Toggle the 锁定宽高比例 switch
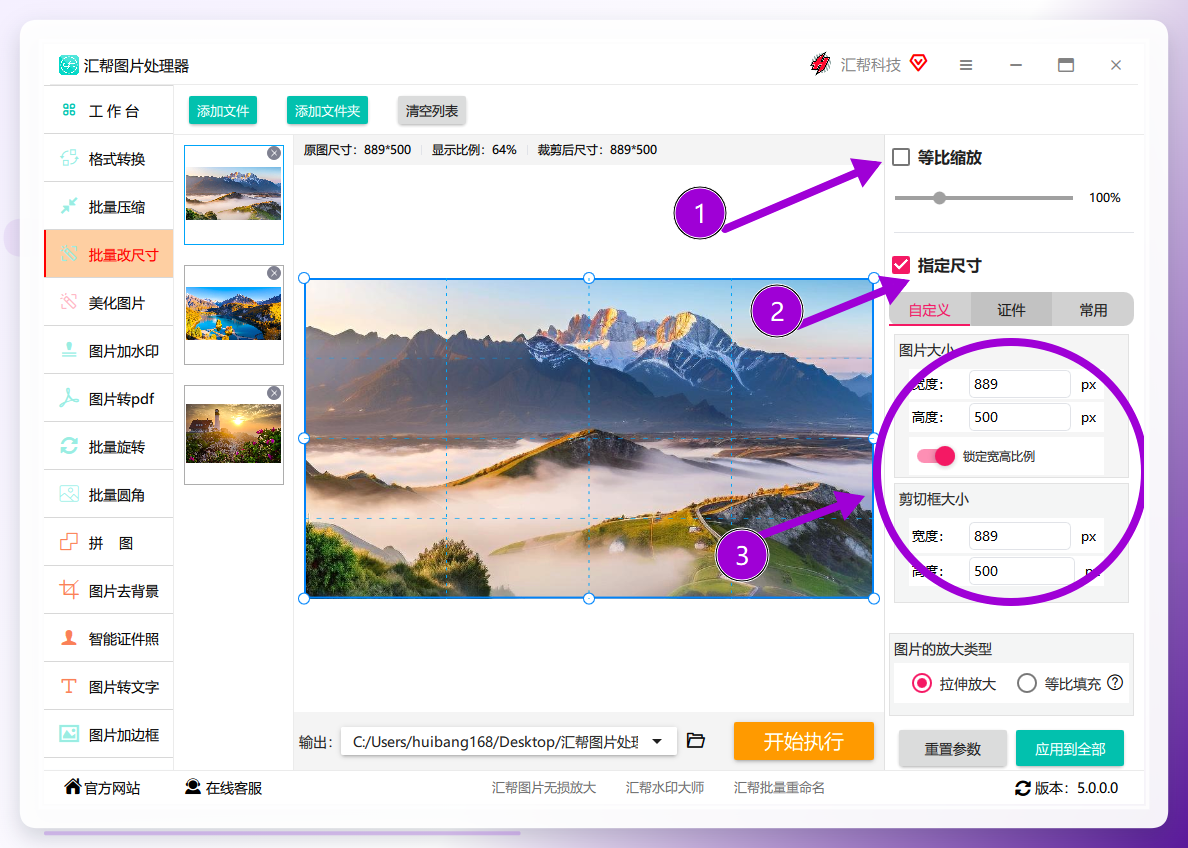1188x848 pixels. coord(936,455)
